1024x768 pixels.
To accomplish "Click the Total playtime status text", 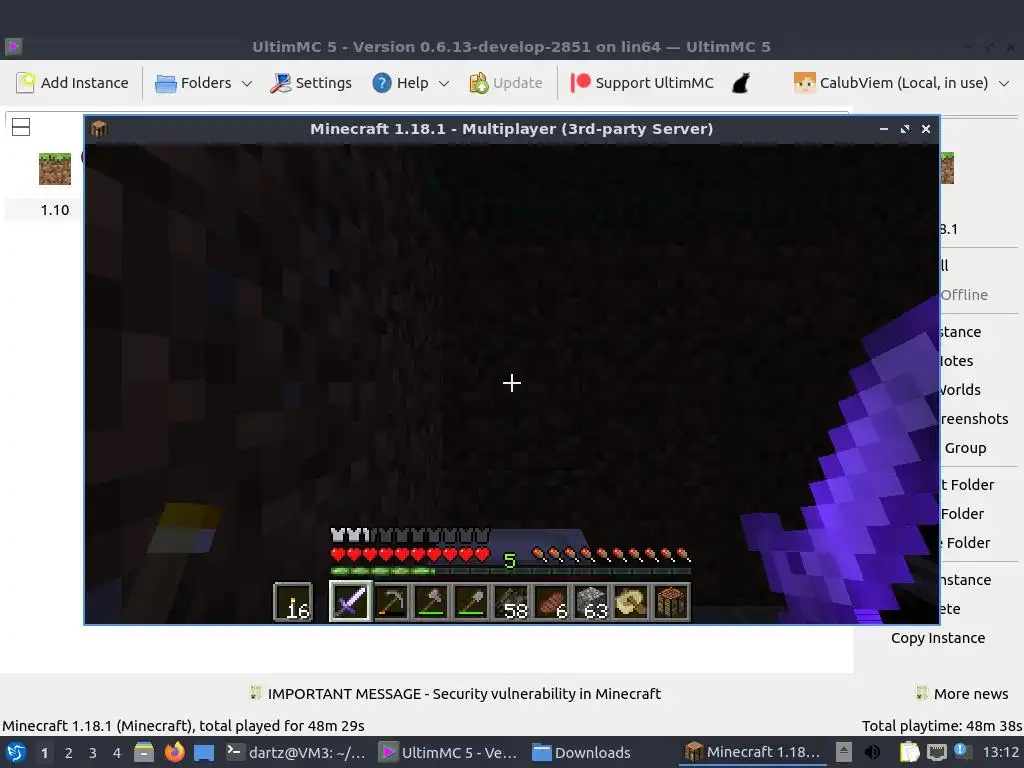I will tap(942, 726).
